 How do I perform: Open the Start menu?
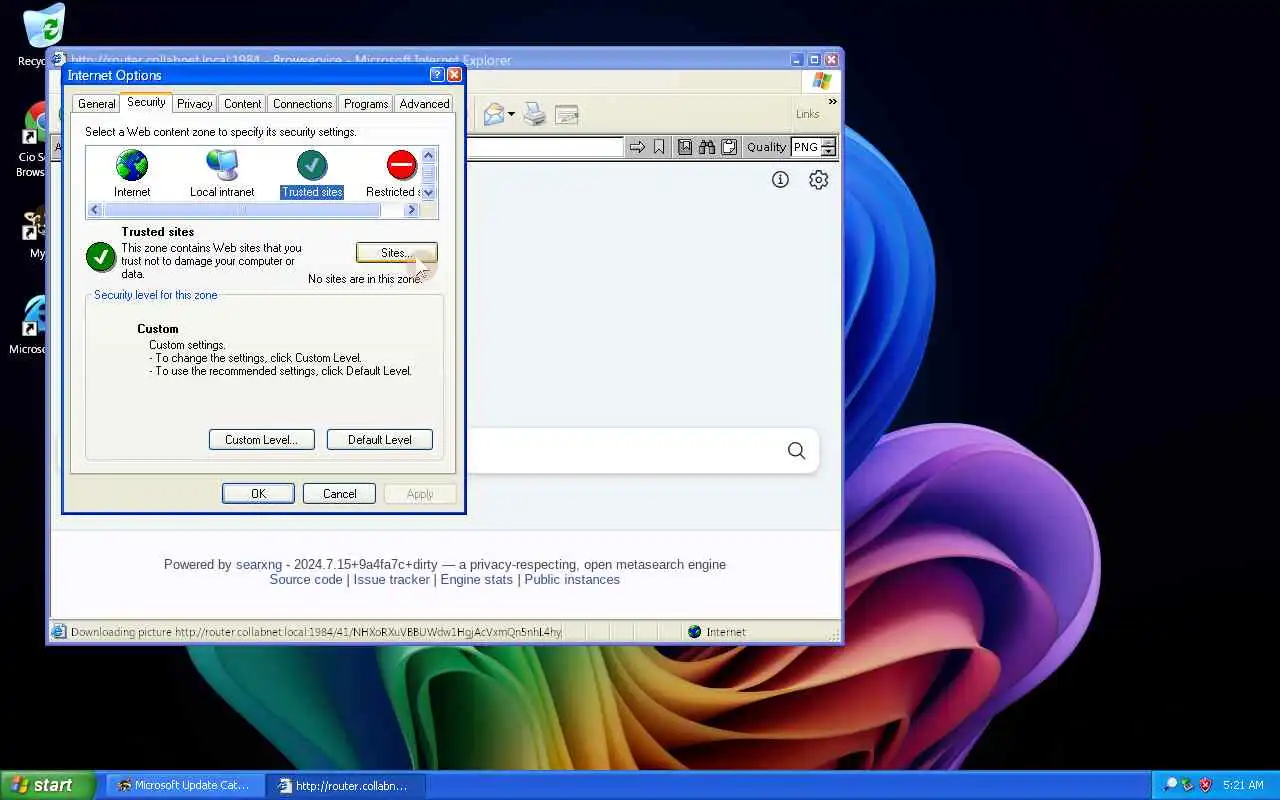[48, 785]
